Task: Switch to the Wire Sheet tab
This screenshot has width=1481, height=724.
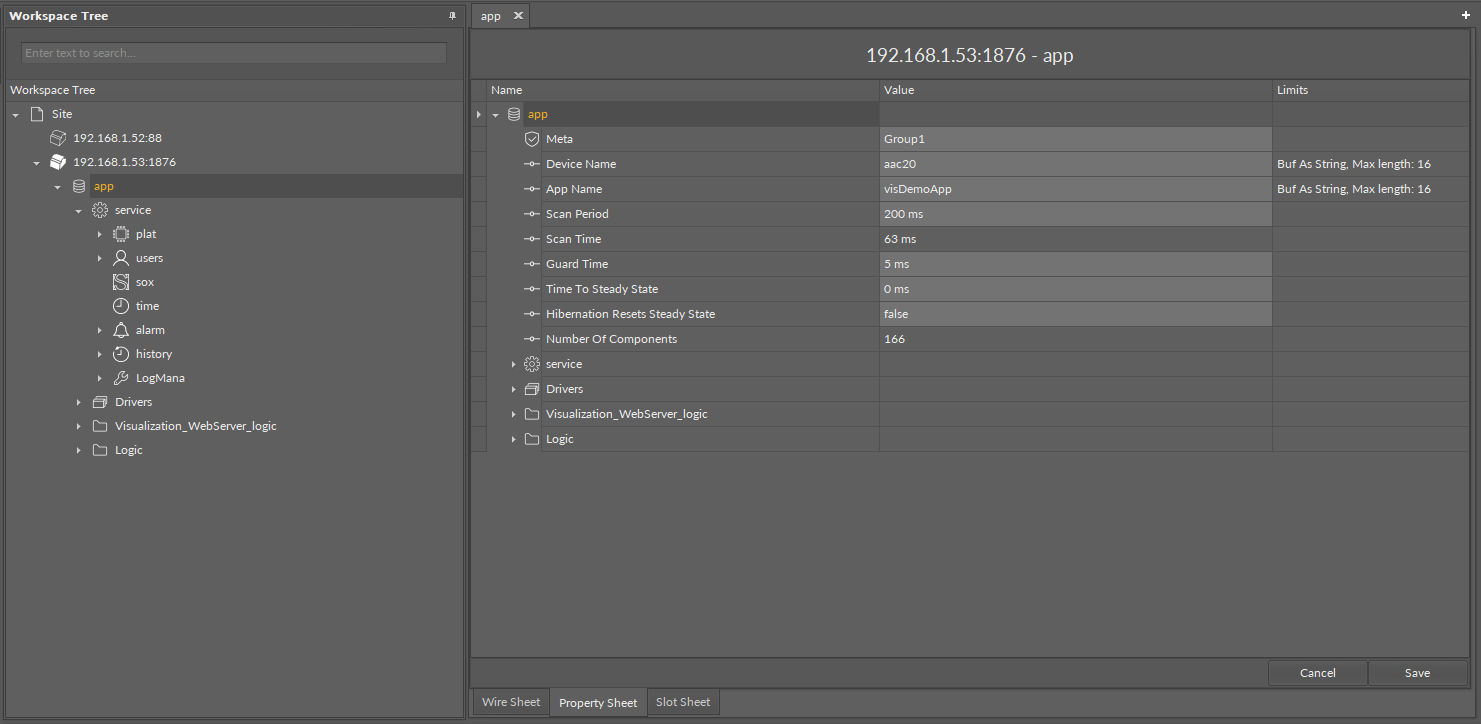Action: (x=511, y=702)
